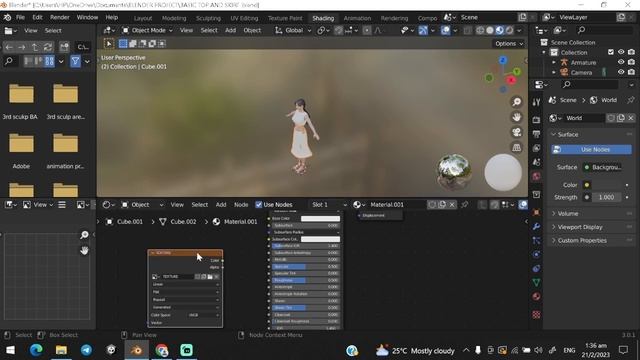This screenshot has width=640, height=360.
Task: Expand the Viewport Display panel
Action: tap(580, 227)
